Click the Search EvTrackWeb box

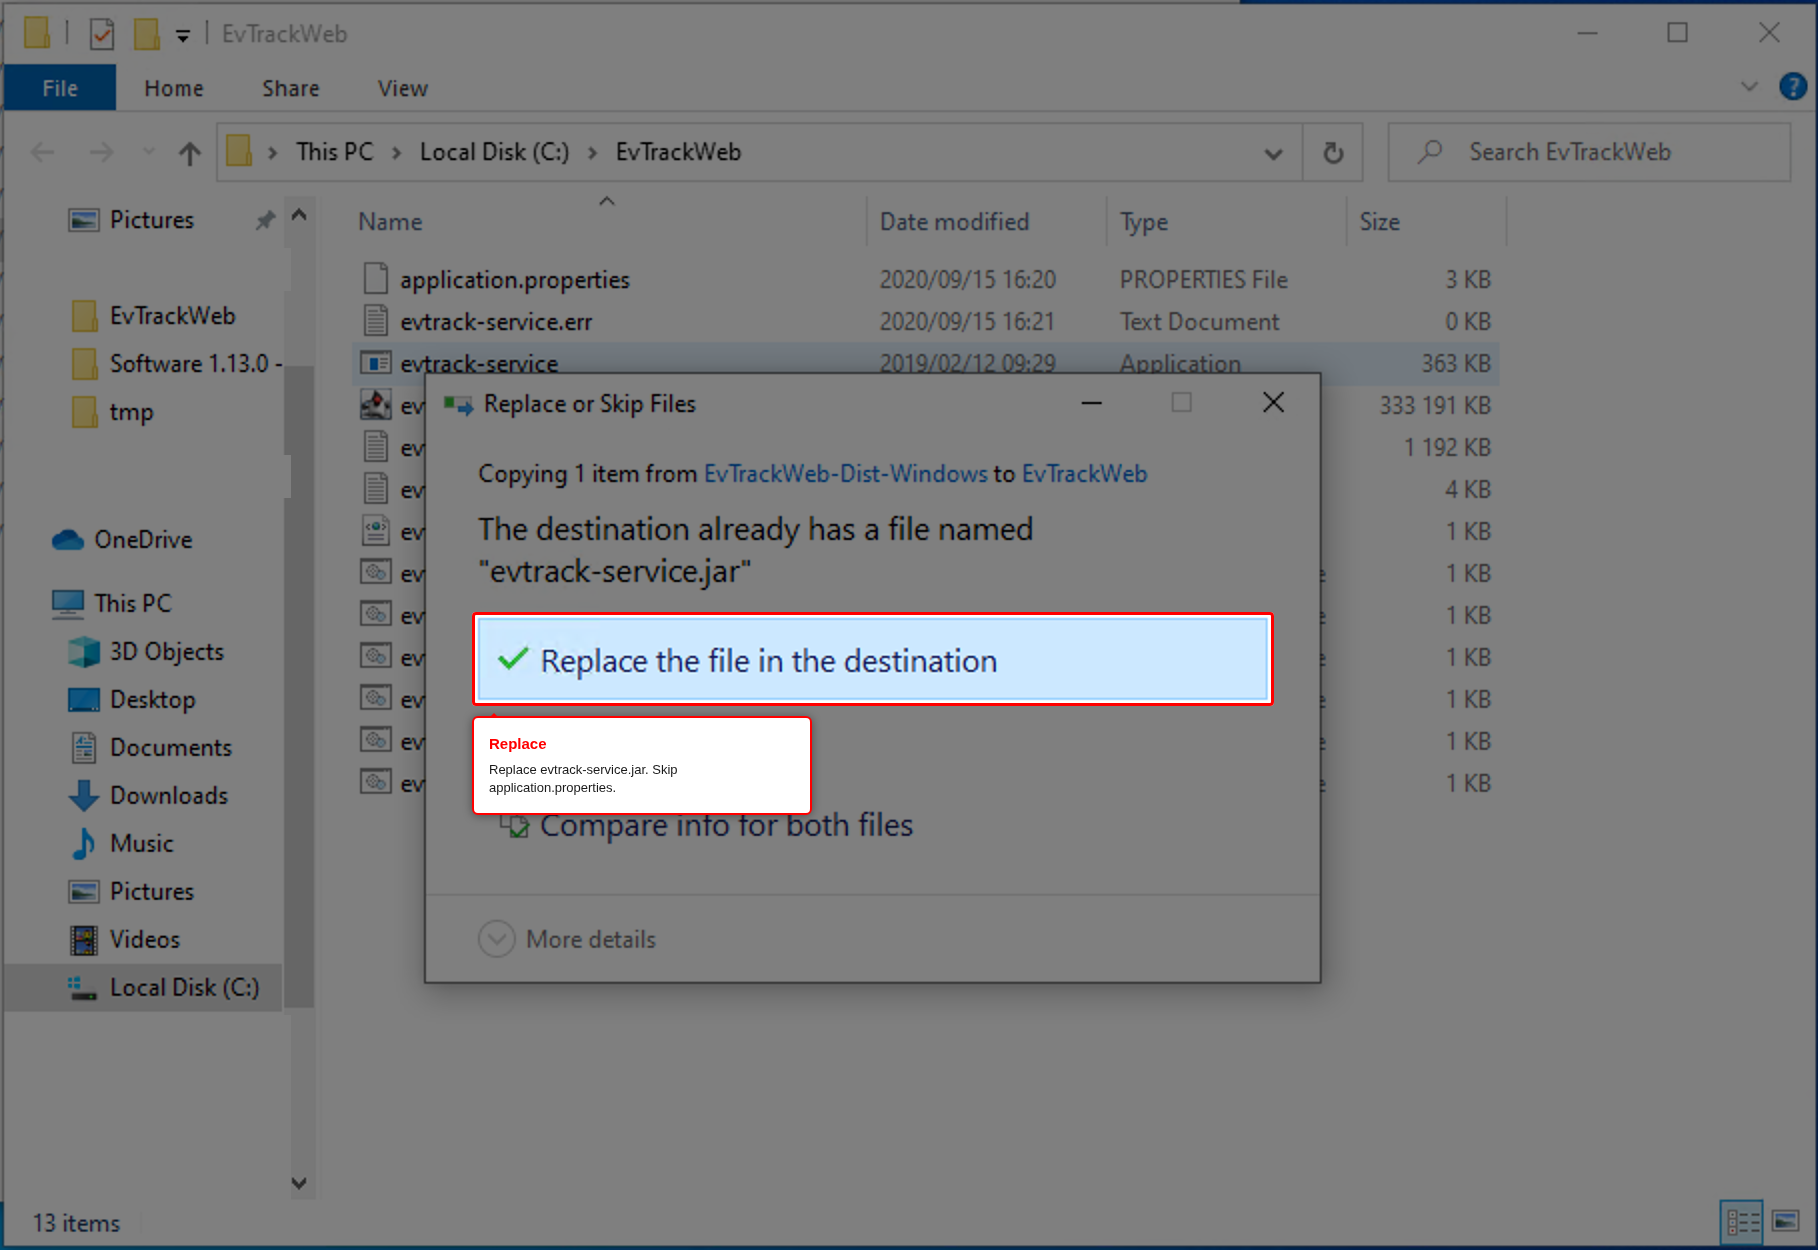[1589, 152]
